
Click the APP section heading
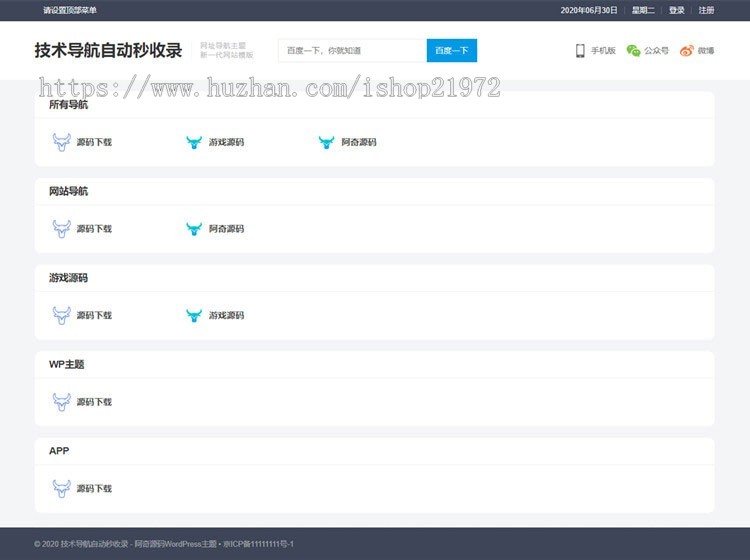pyautogui.click(x=59, y=451)
